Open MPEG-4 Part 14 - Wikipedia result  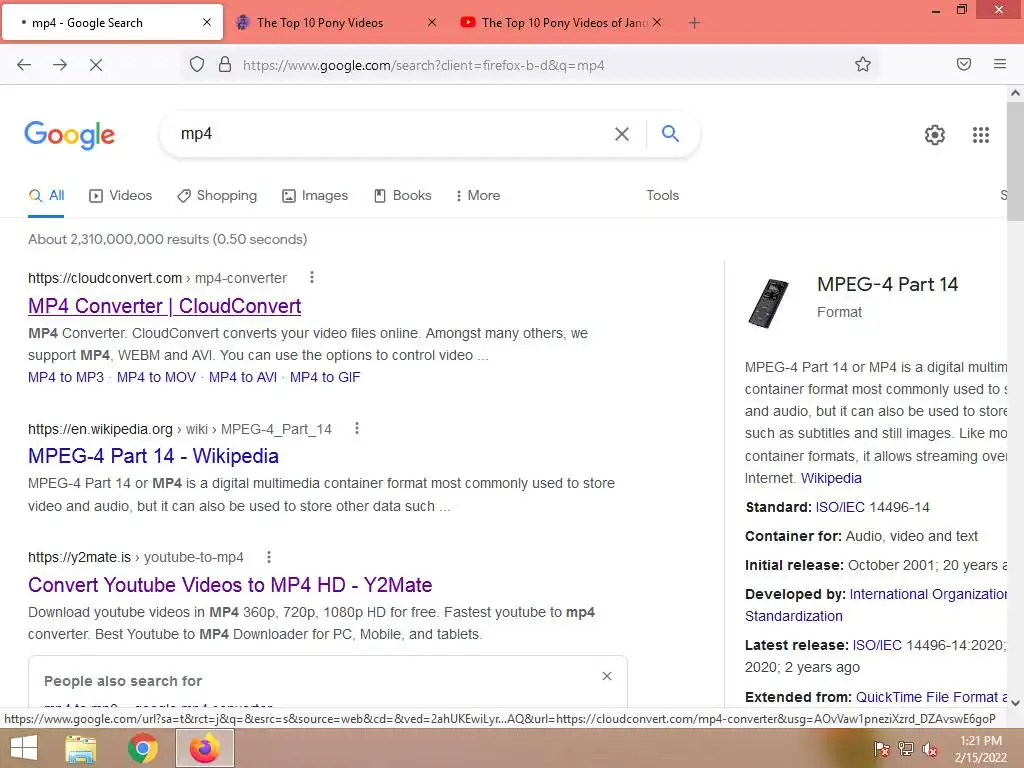[x=153, y=456]
